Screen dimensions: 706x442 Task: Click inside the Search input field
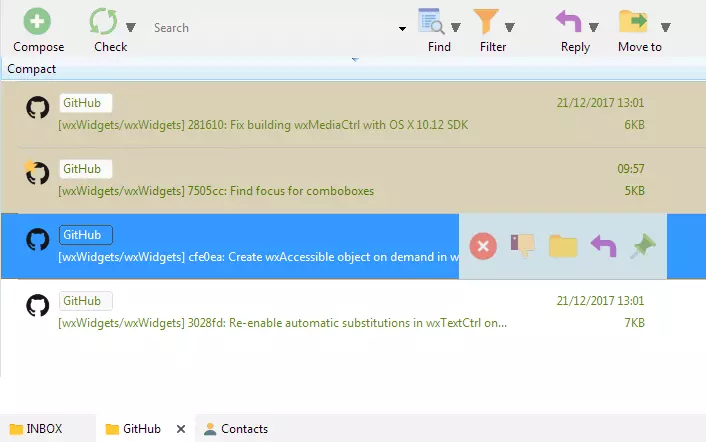[x=270, y=28]
